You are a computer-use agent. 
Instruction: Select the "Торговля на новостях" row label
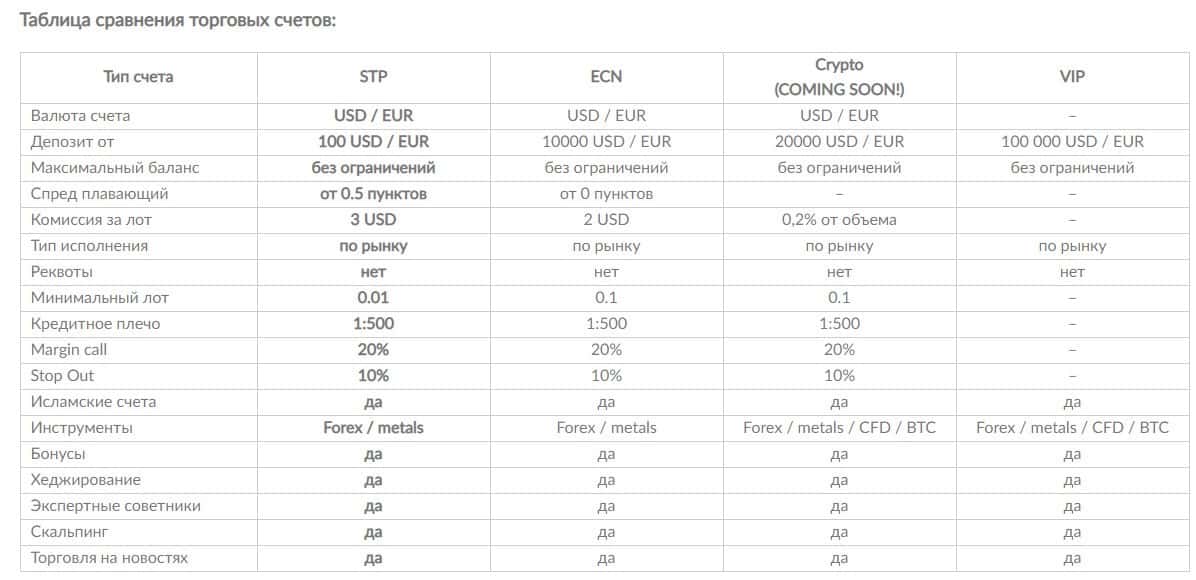coord(109,558)
